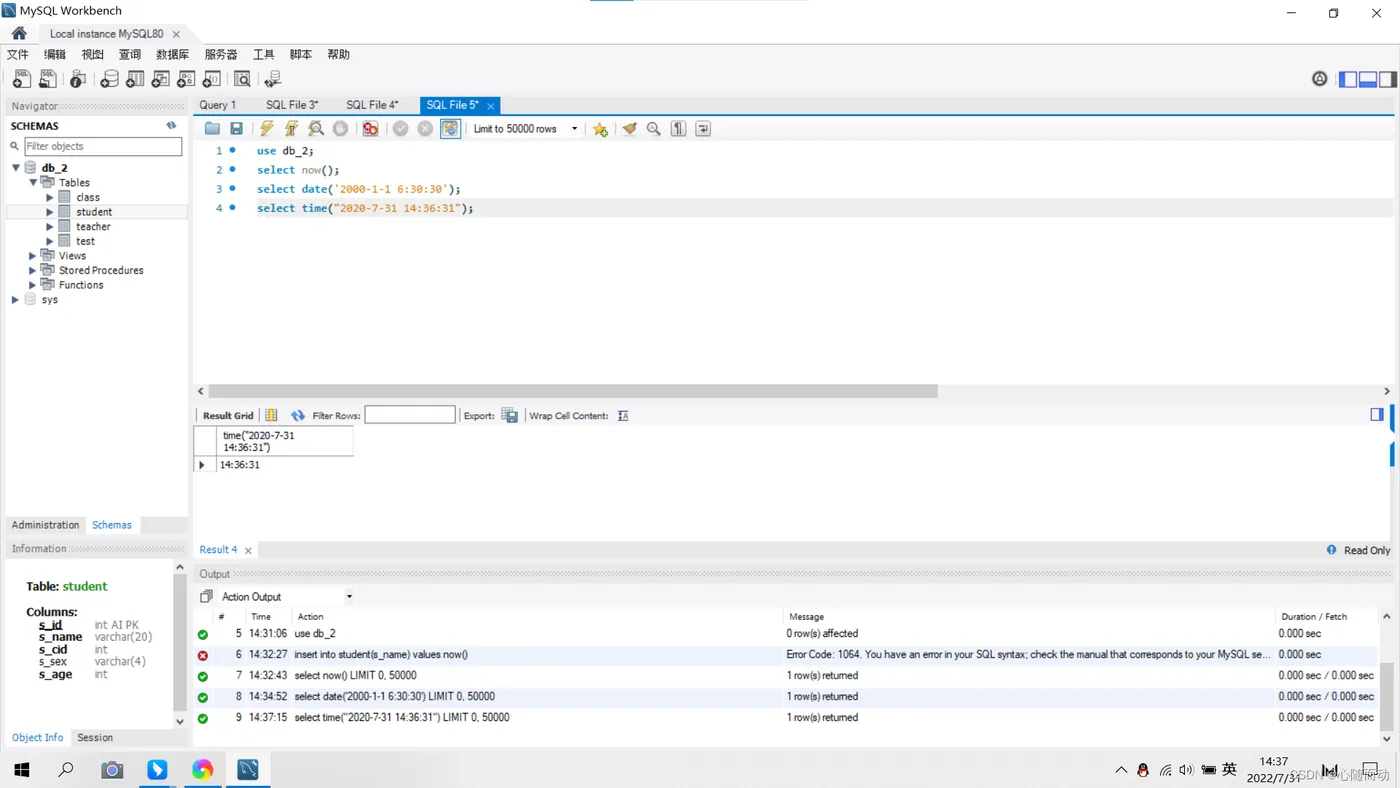Export recordset to an external file

[509, 416]
